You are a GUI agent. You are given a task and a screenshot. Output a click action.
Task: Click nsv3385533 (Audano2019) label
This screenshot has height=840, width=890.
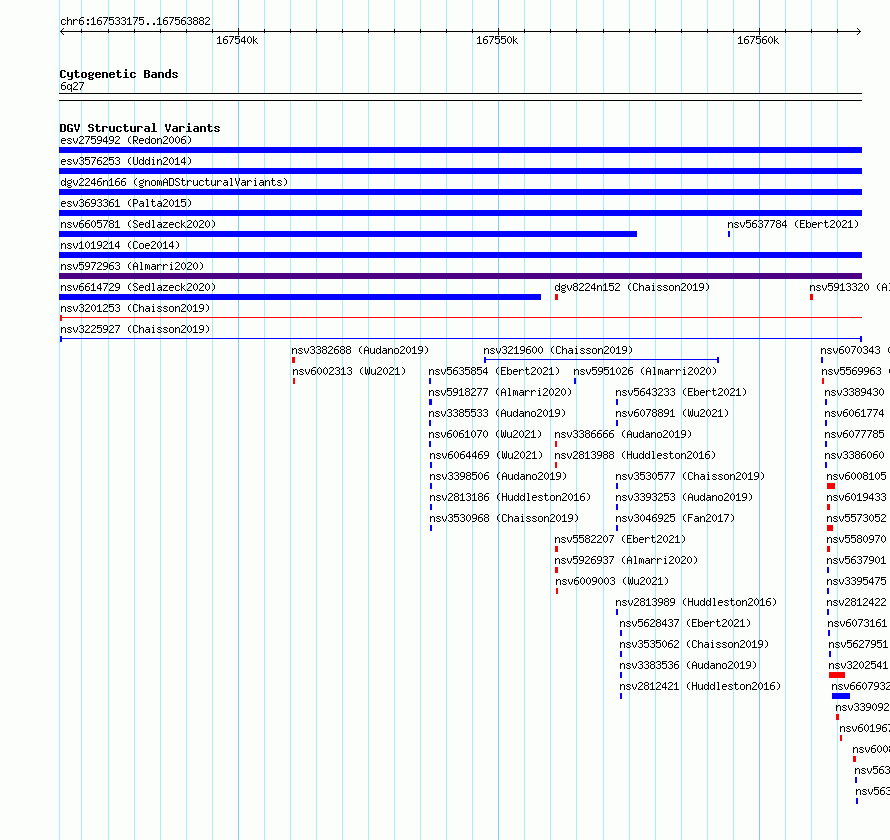coord(497,413)
